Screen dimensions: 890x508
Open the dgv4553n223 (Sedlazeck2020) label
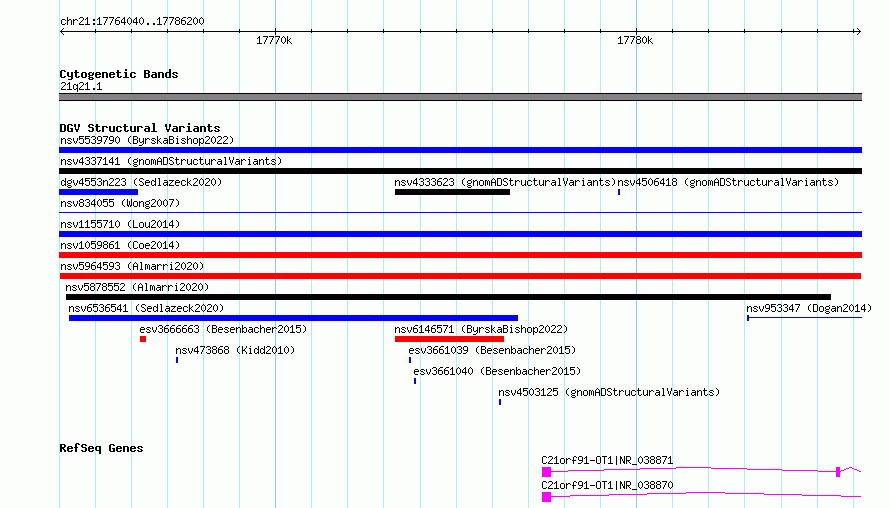pos(141,182)
